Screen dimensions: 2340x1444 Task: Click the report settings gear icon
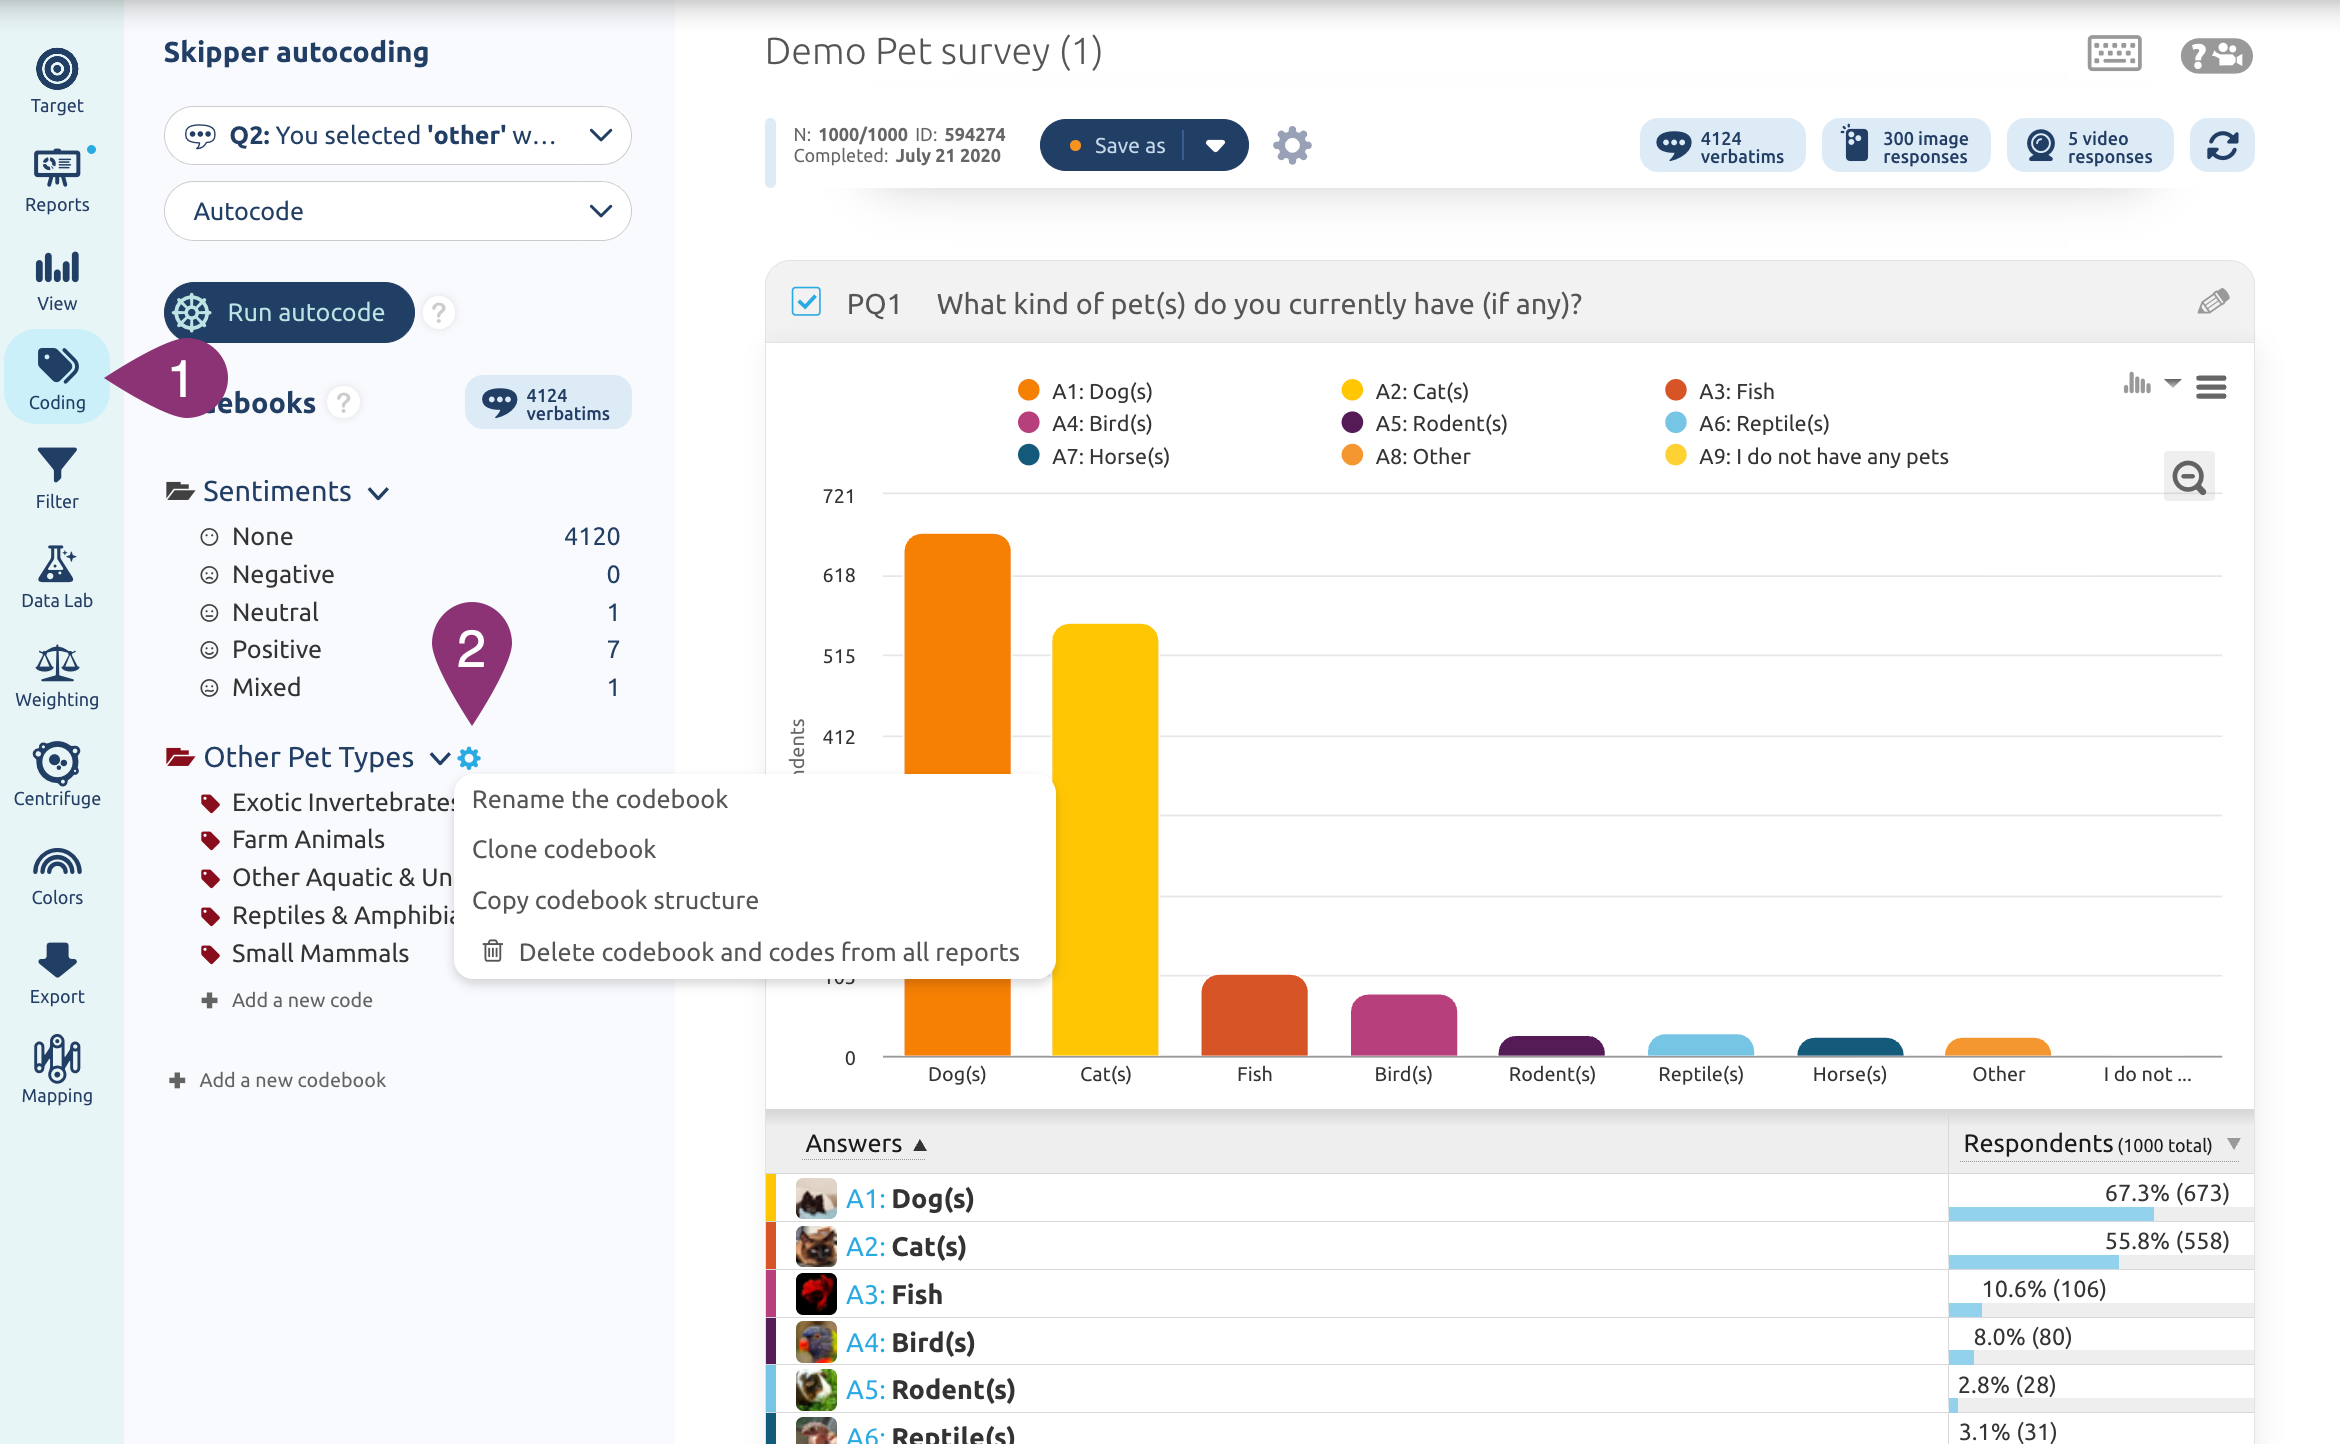click(1292, 145)
